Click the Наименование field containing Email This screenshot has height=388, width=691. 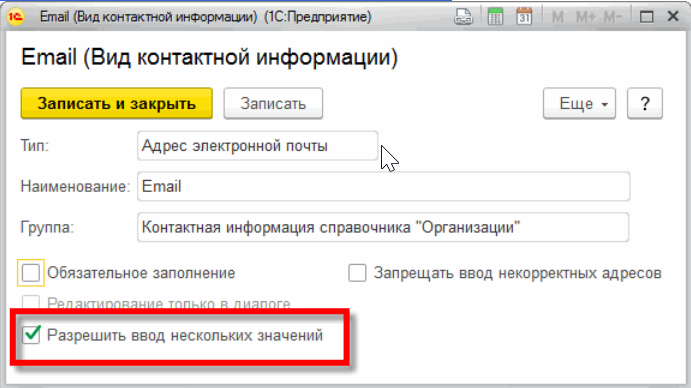[383, 187]
